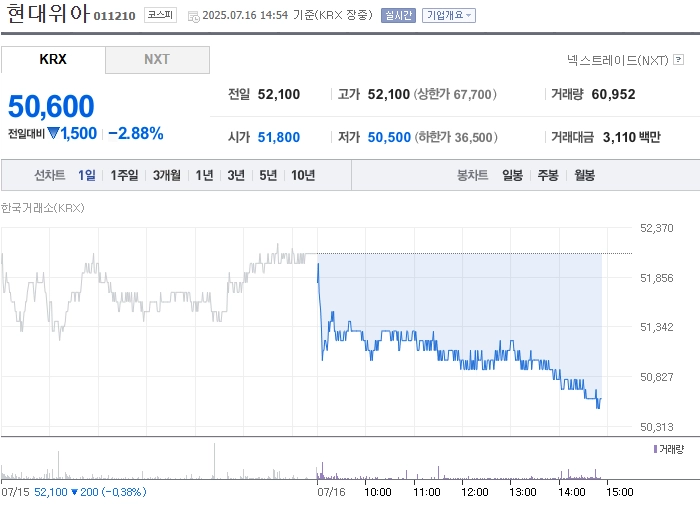Open the 기업개요 dropdown

pyautogui.click(x=449, y=16)
